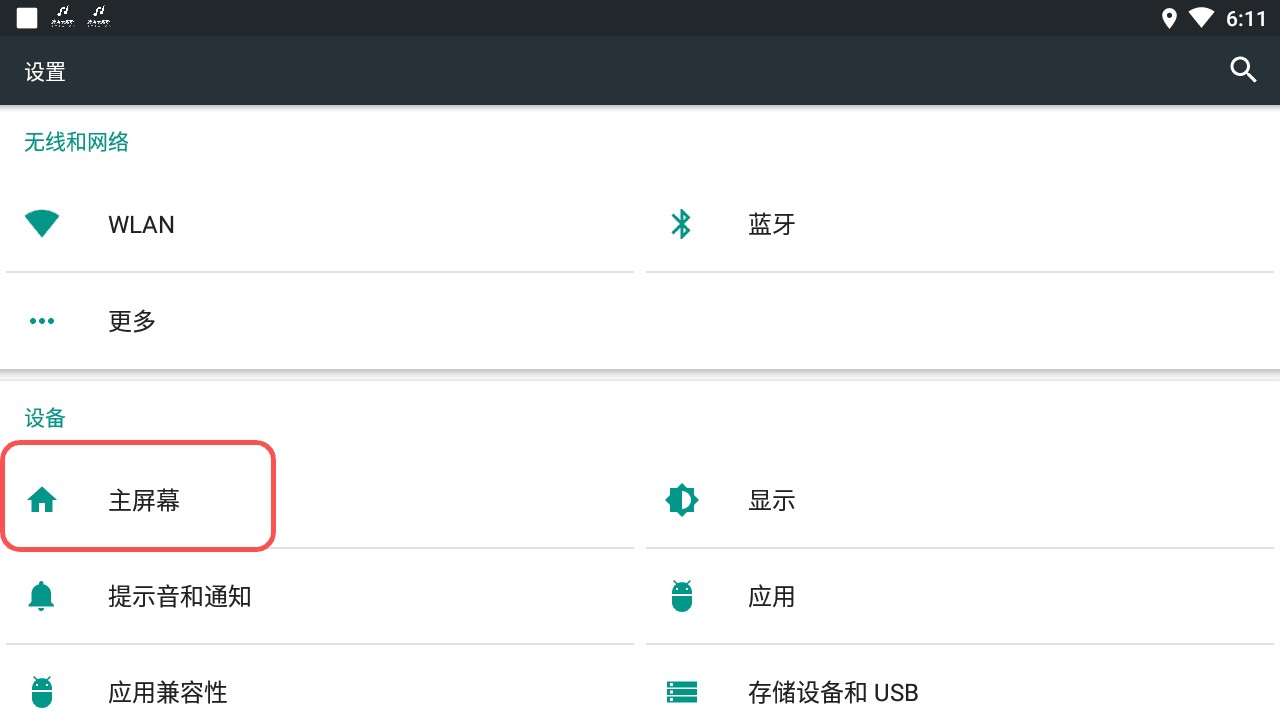Tap the 无线和网络 section header
The image size is (1280, 720).
point(76,142)
